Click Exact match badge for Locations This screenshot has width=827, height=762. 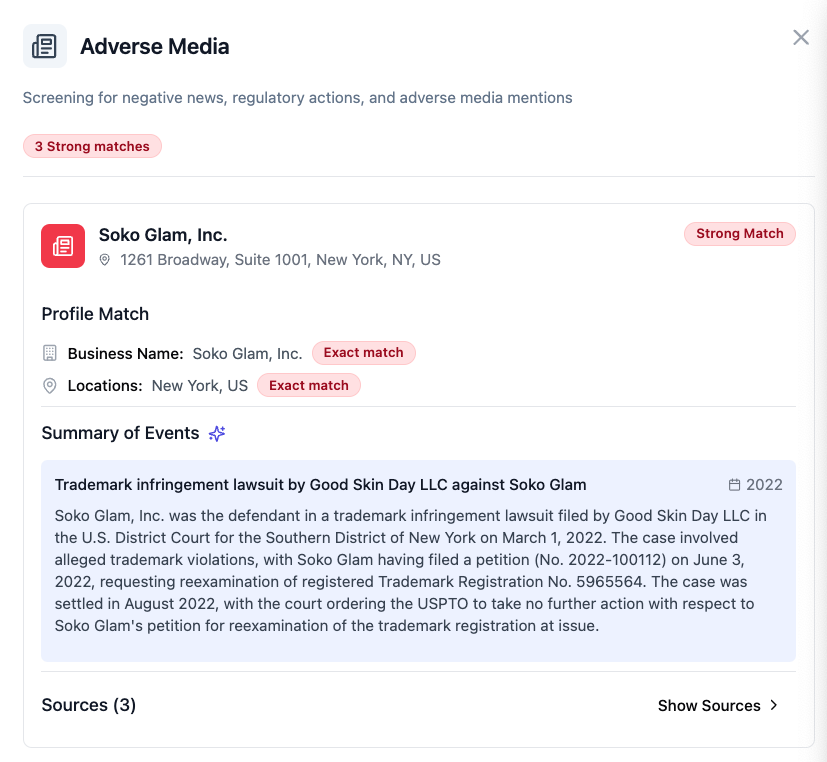pos(309,385)
